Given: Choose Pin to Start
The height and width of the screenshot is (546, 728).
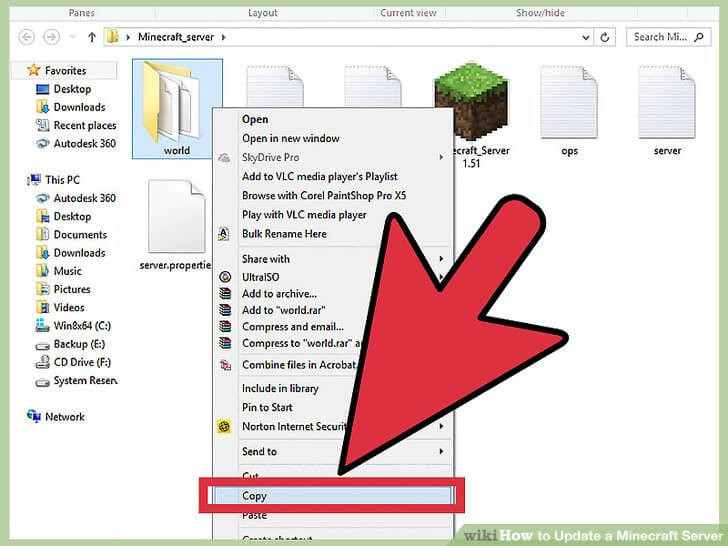Looking at the screenshot, I should [267, 407].
